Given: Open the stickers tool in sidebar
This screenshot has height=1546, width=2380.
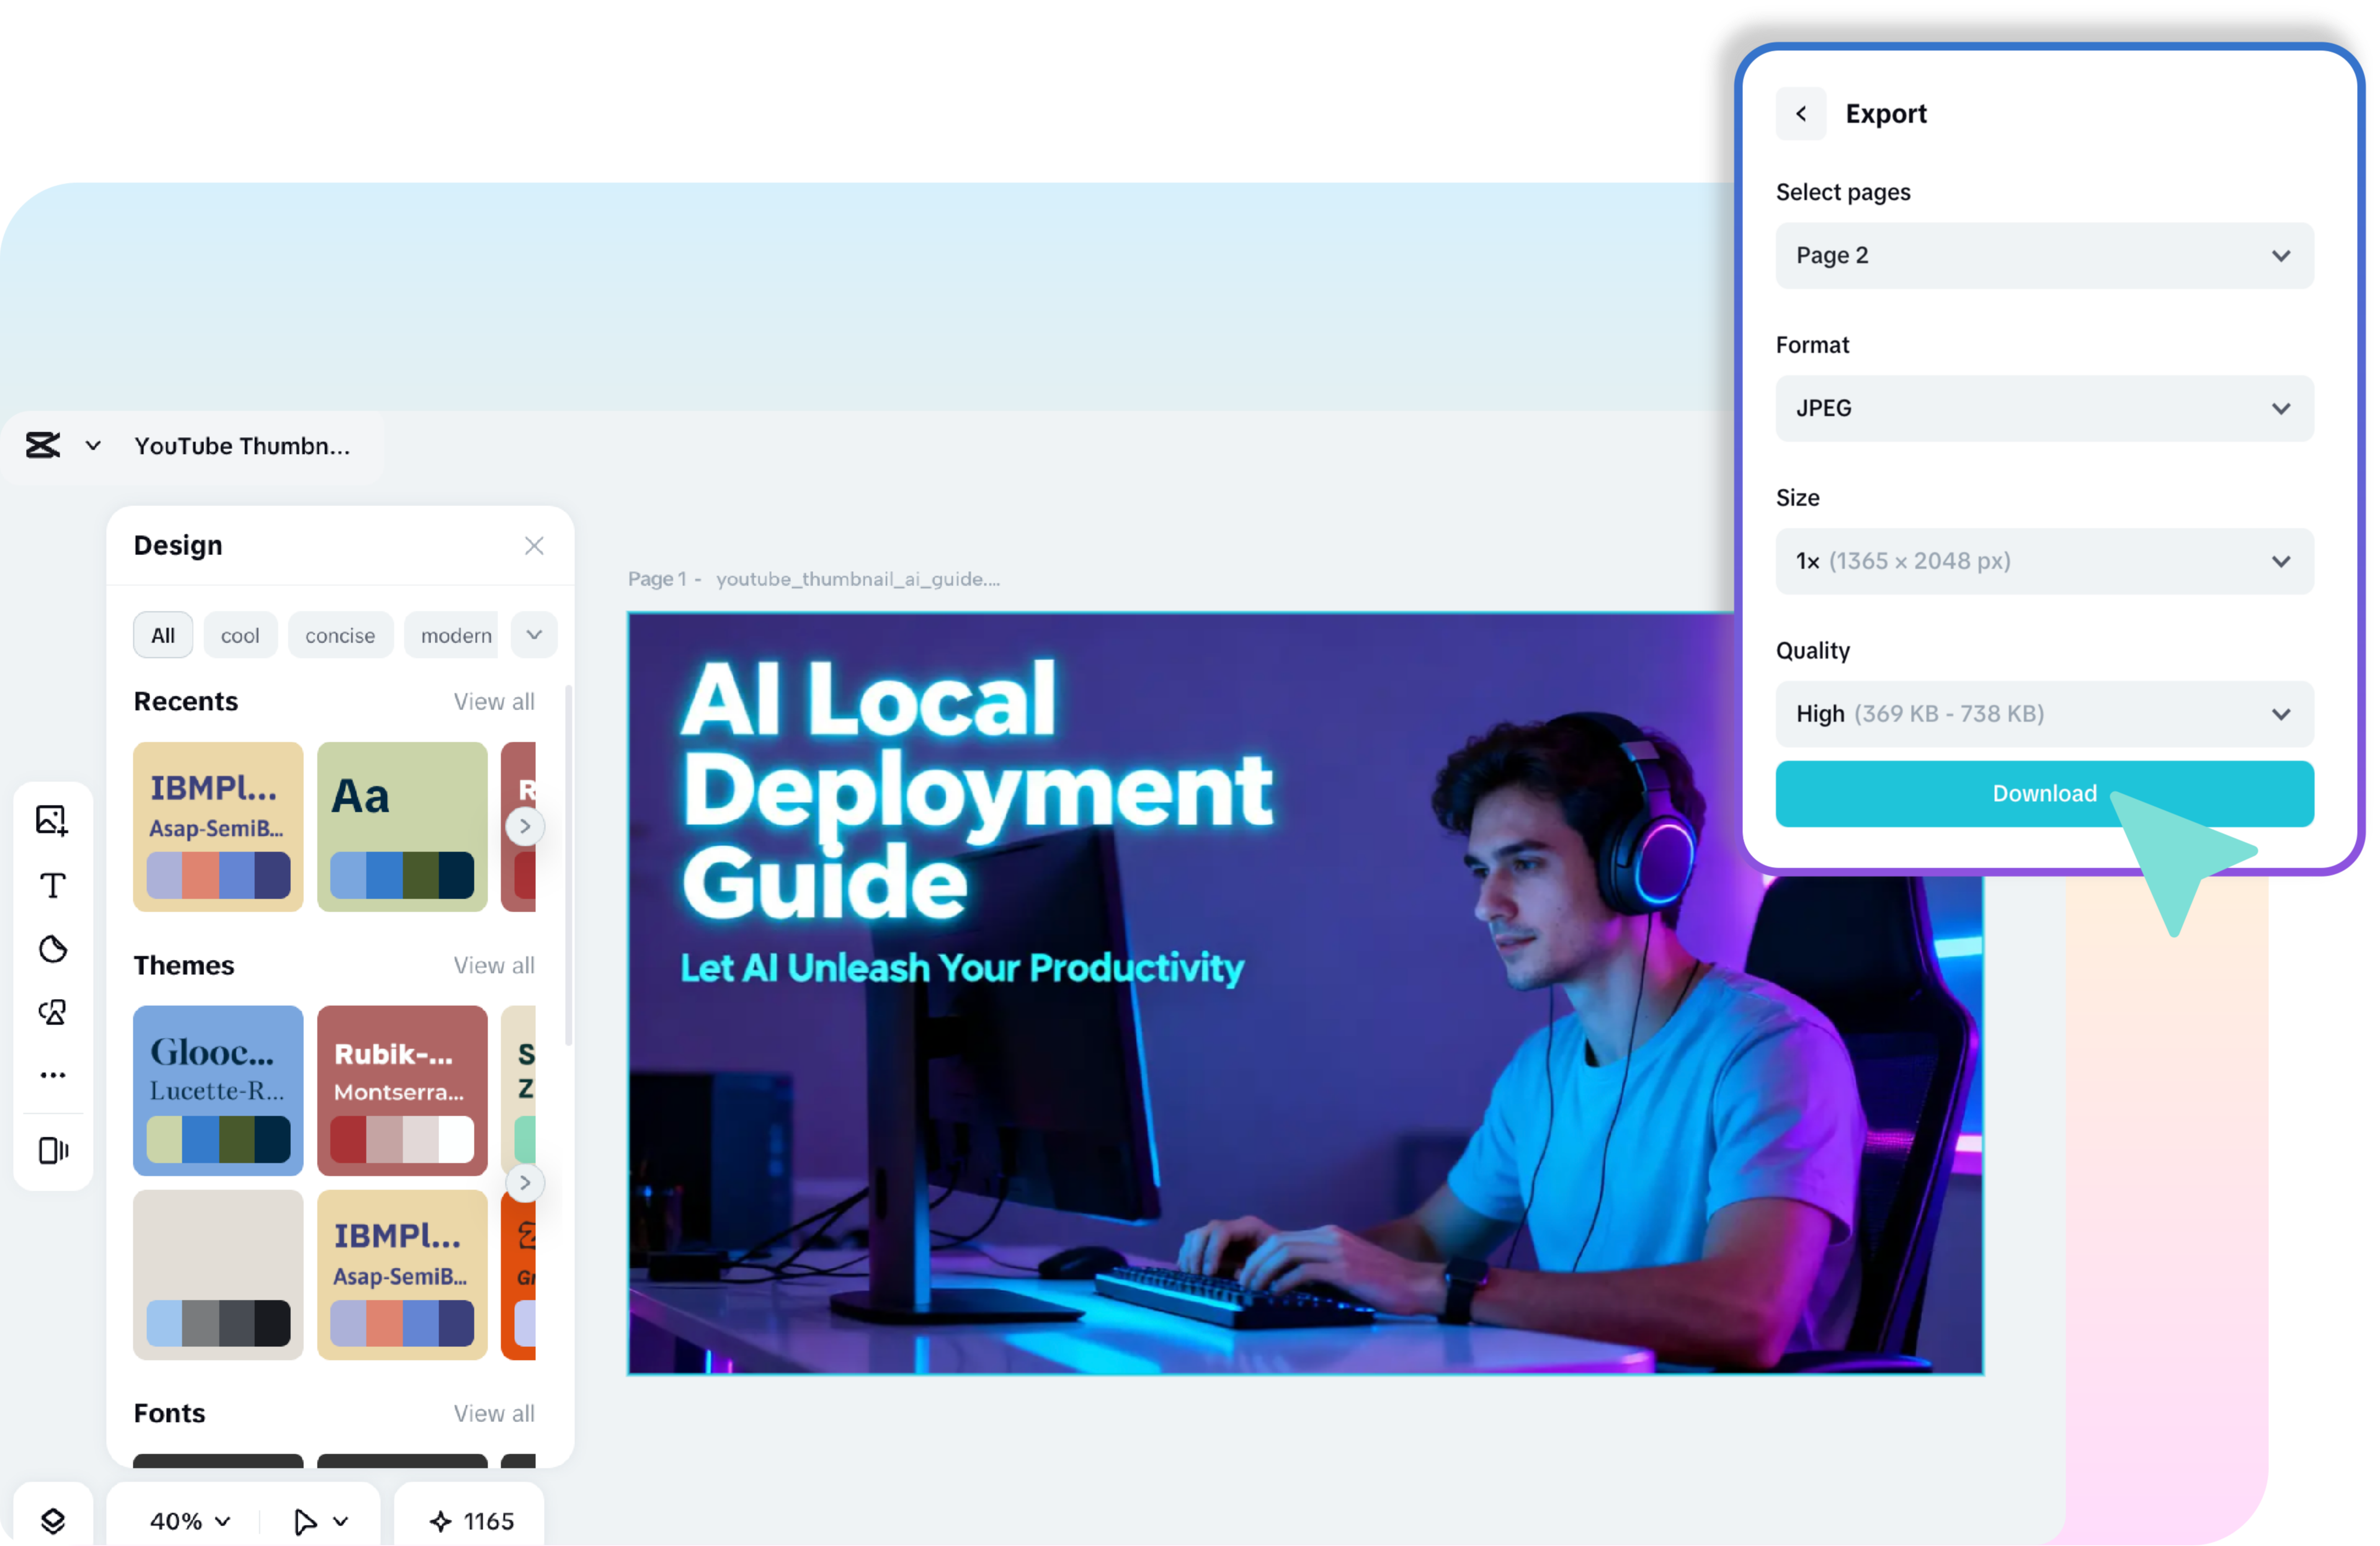Looking at the screenshot, I should 53,949.
